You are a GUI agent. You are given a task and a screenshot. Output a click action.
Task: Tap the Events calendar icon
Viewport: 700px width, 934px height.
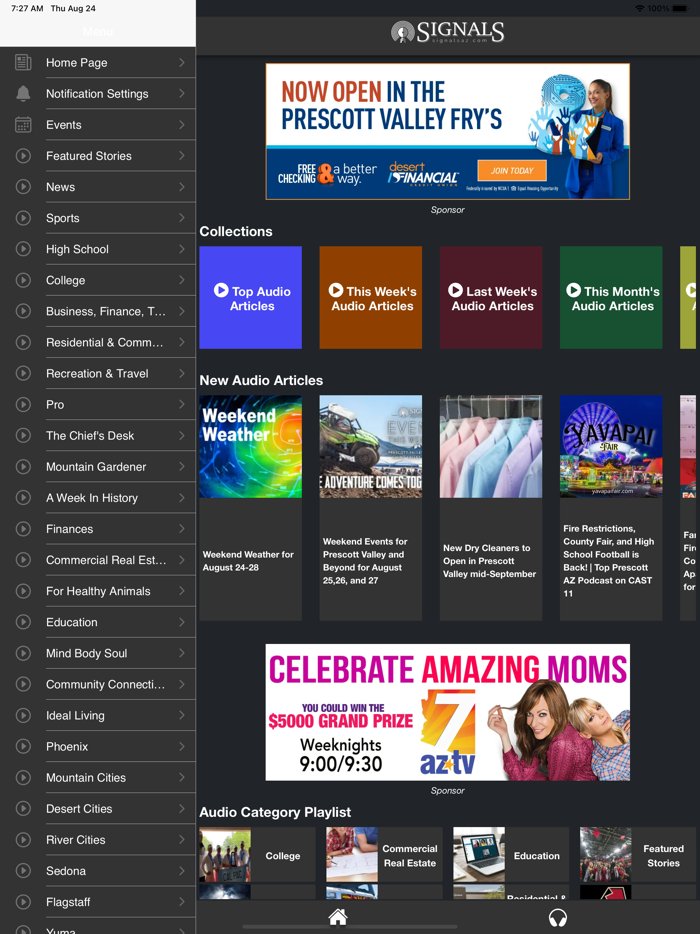click(x=23, y=124)
